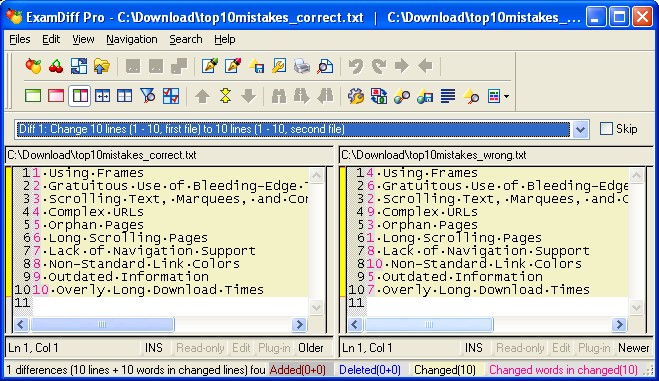Toggle the vertical split panes view button
This screenshot has height=381, width=659.
point(79,96)
